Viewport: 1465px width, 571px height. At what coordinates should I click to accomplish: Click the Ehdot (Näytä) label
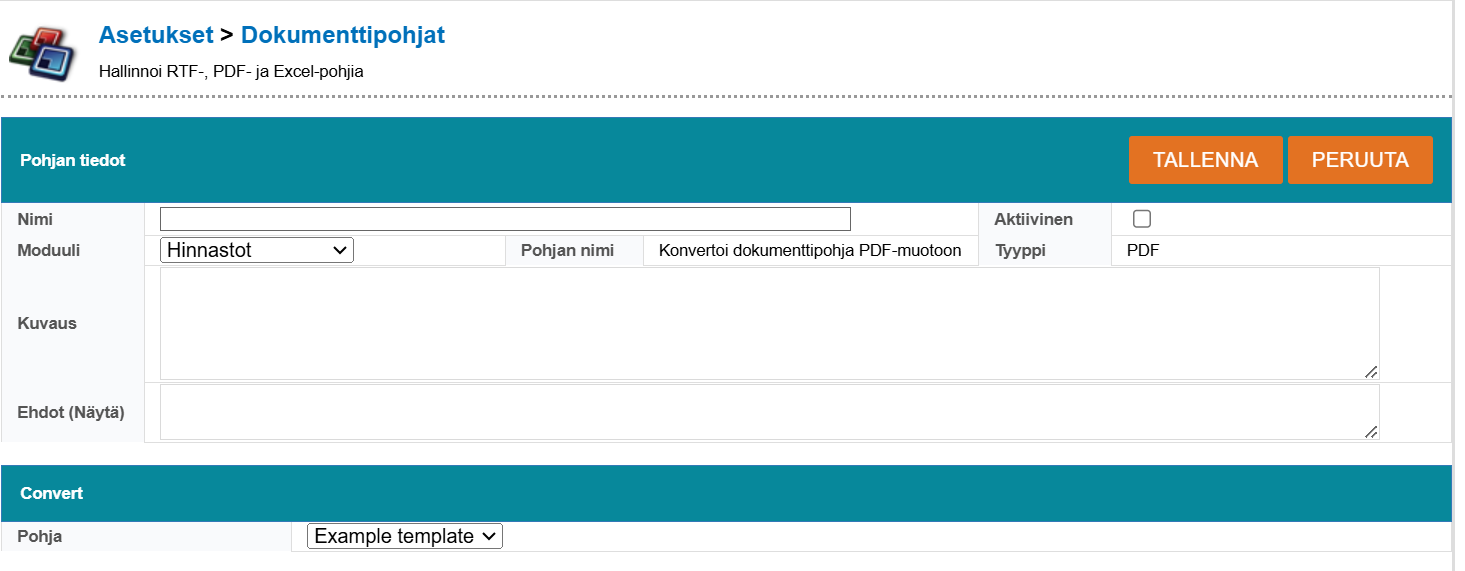71,412
